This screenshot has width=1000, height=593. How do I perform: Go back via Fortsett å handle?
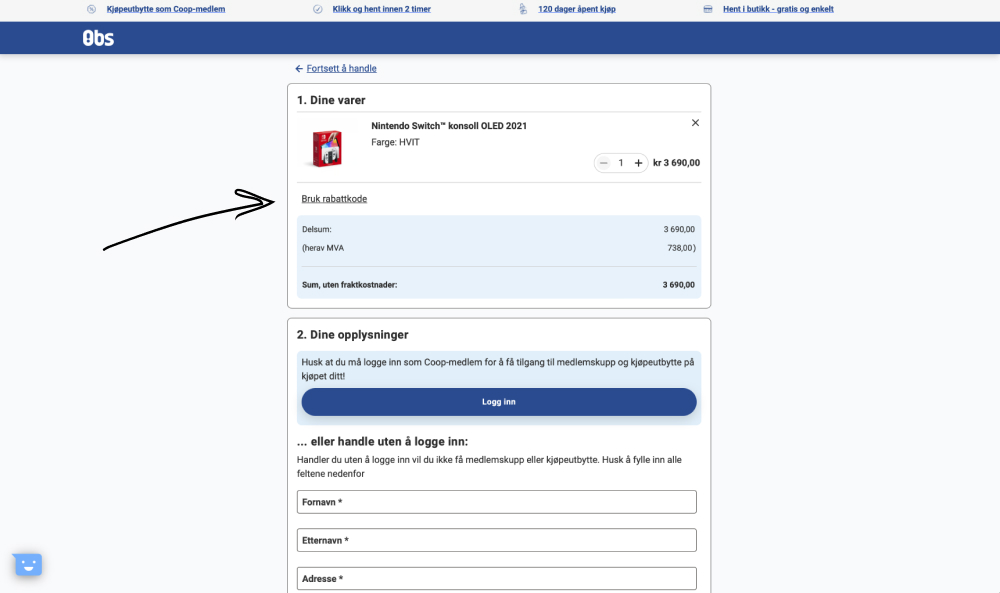341,69
